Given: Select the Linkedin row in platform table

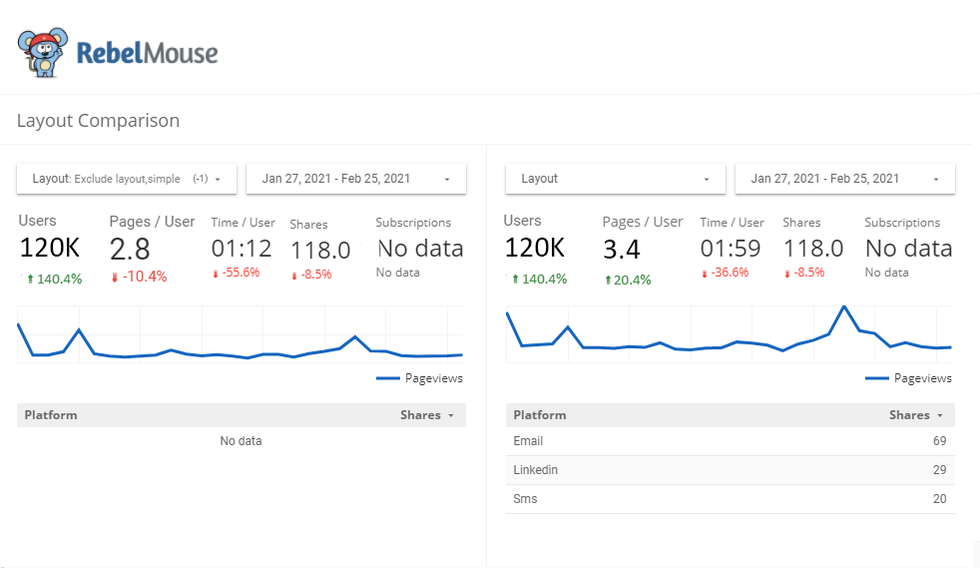Looking at the screenshot, I should click(x=730, y=470).
